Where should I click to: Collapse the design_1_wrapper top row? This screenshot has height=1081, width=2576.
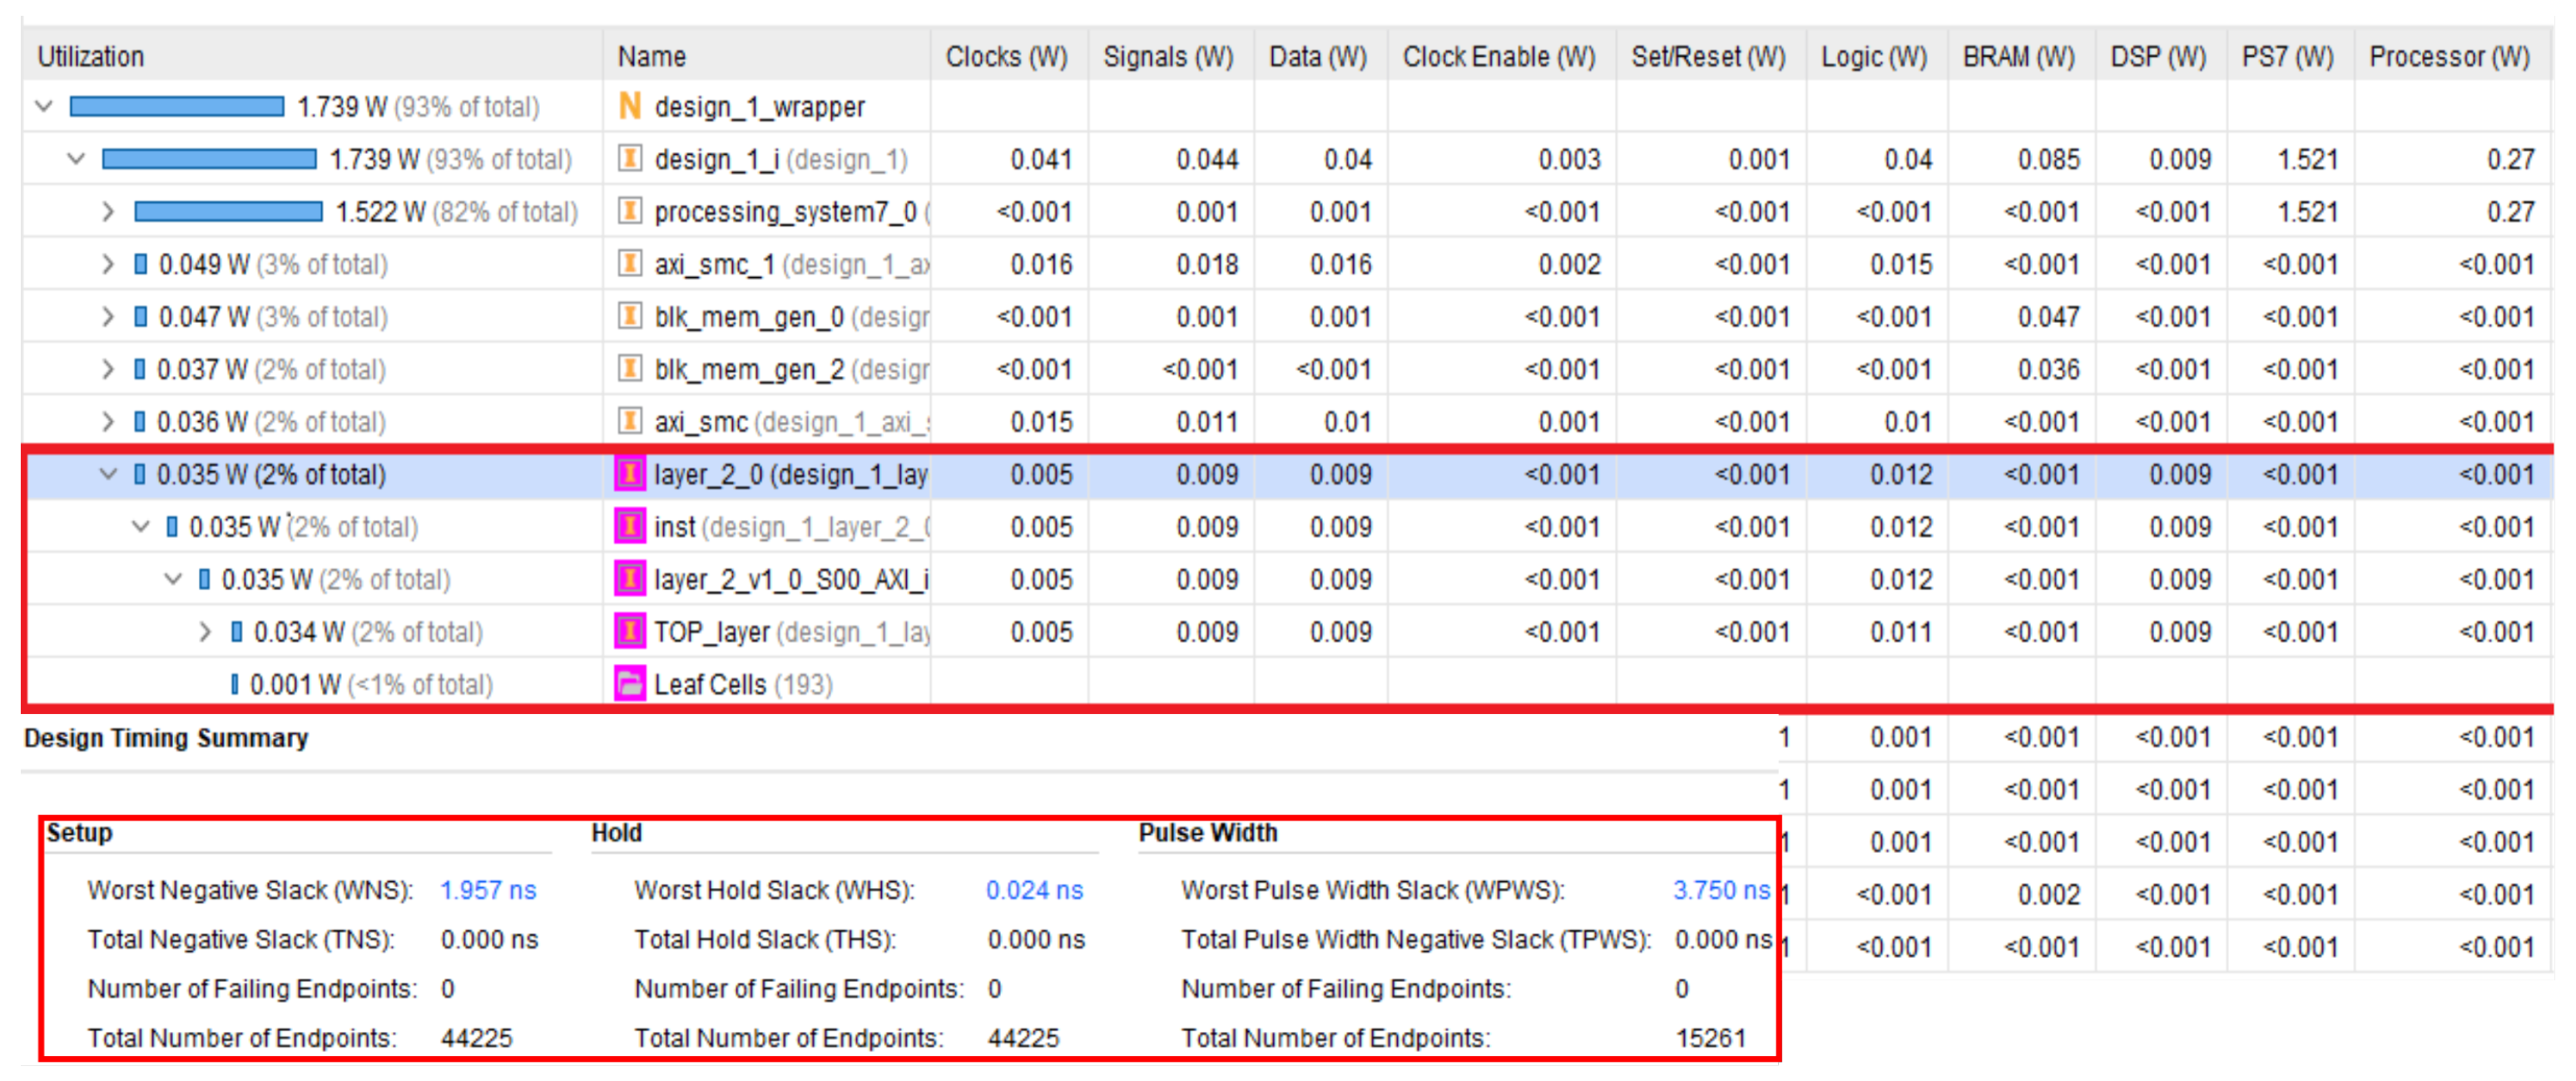44,106
